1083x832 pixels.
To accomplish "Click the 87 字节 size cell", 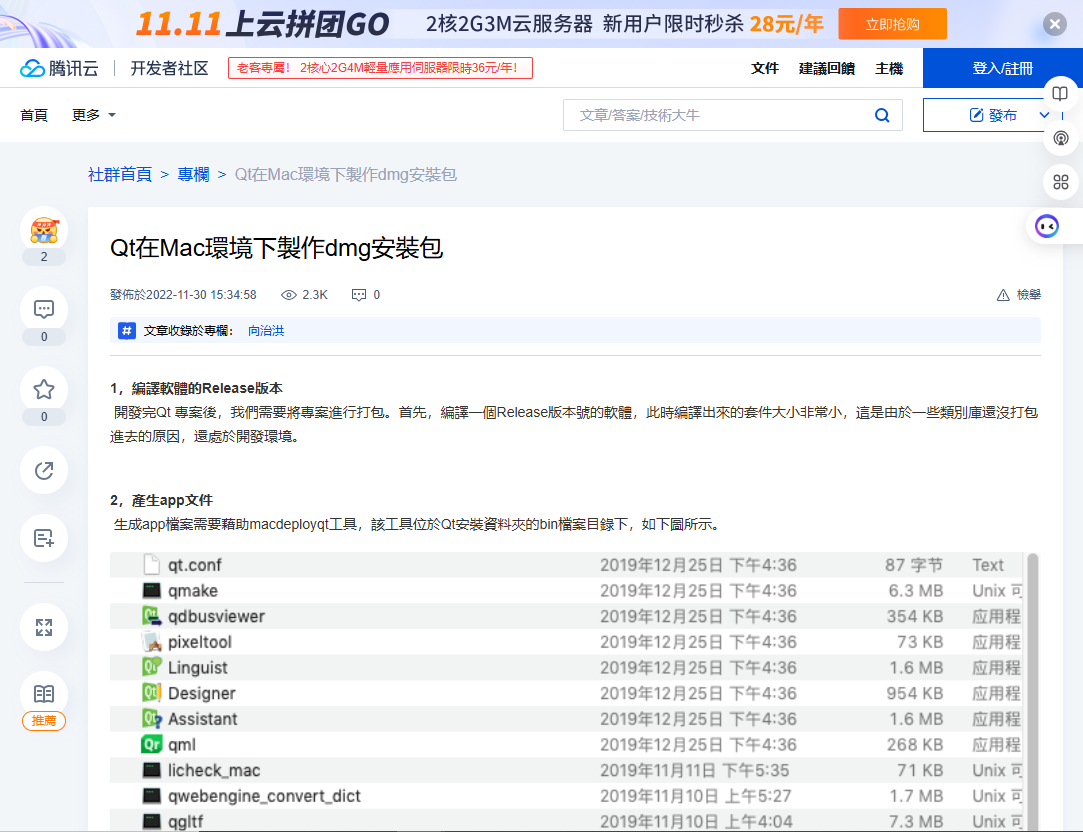I will [914, 565].
